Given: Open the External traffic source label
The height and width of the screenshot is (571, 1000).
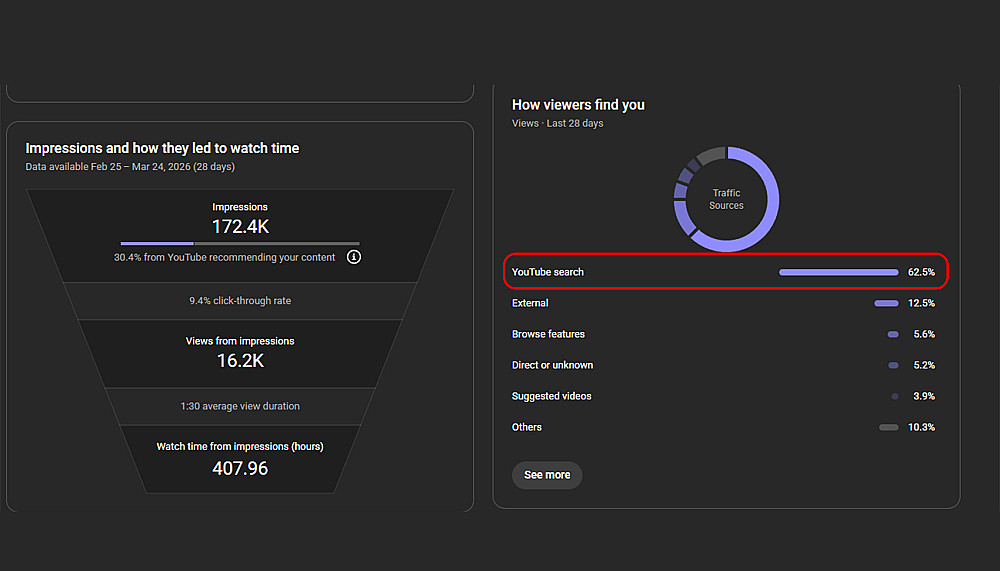Looking at the screenshot, I should (x=530, y=303).
